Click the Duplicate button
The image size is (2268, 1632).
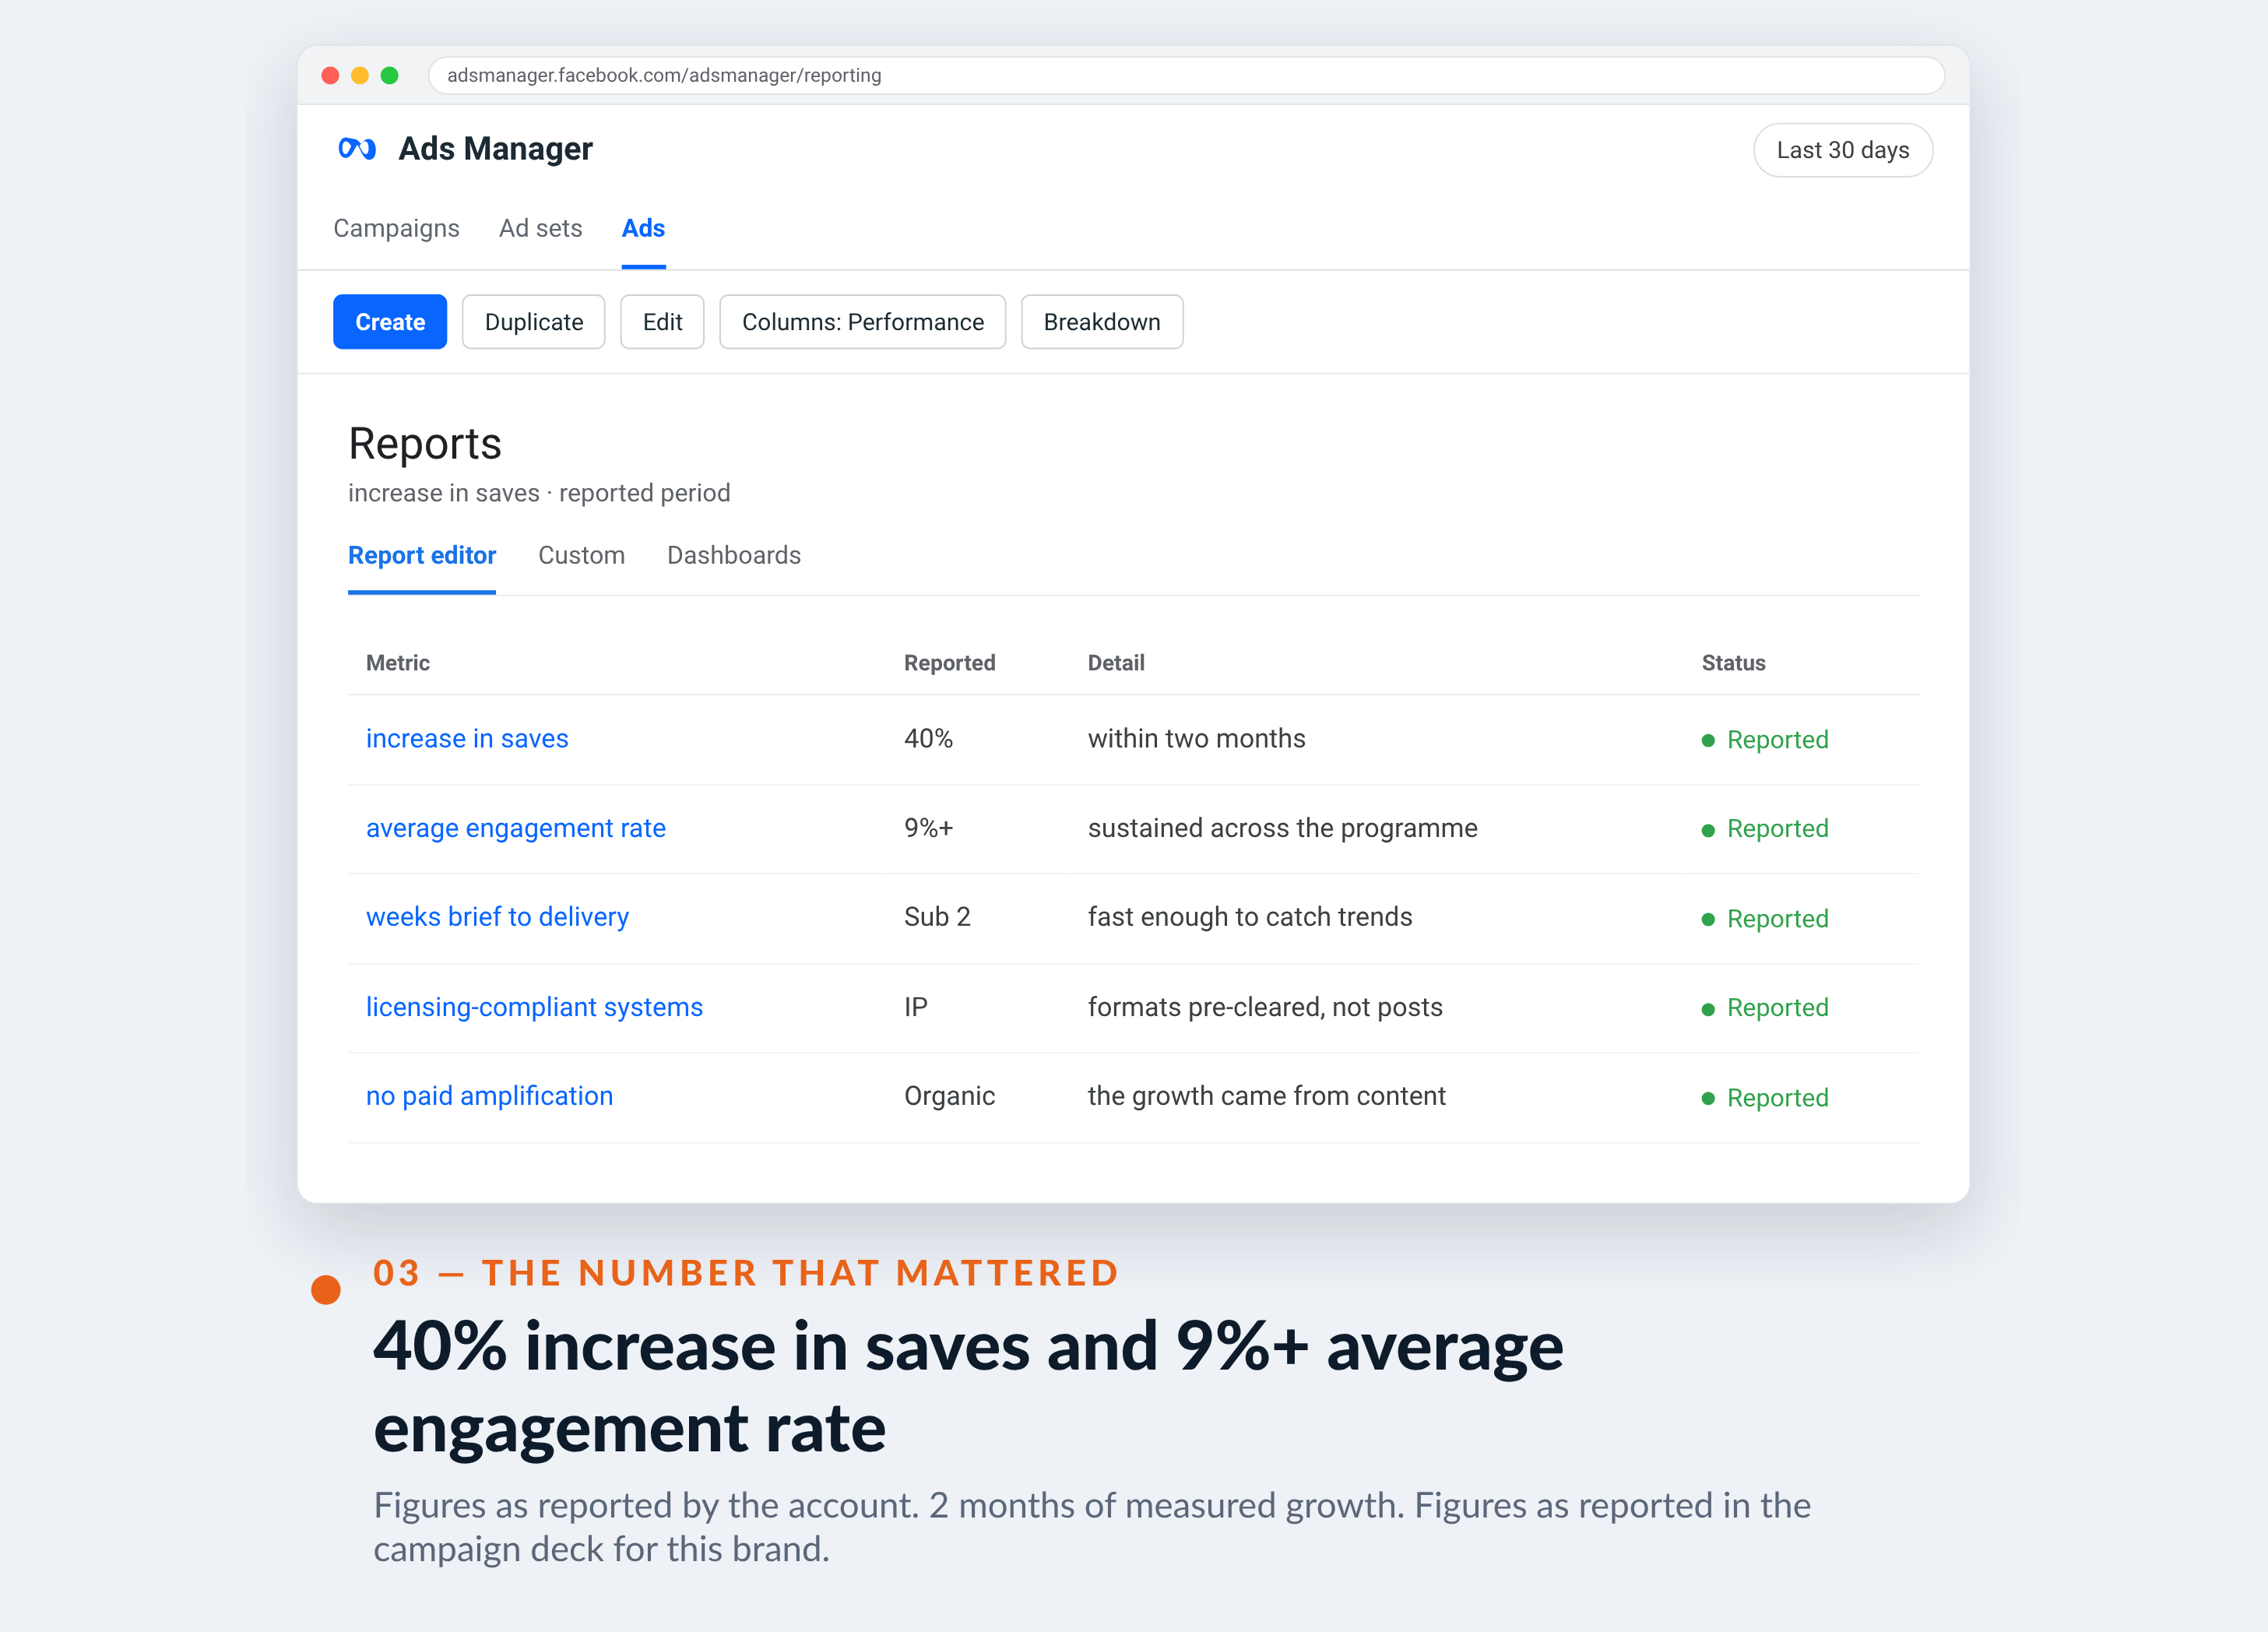pos(533,322)
